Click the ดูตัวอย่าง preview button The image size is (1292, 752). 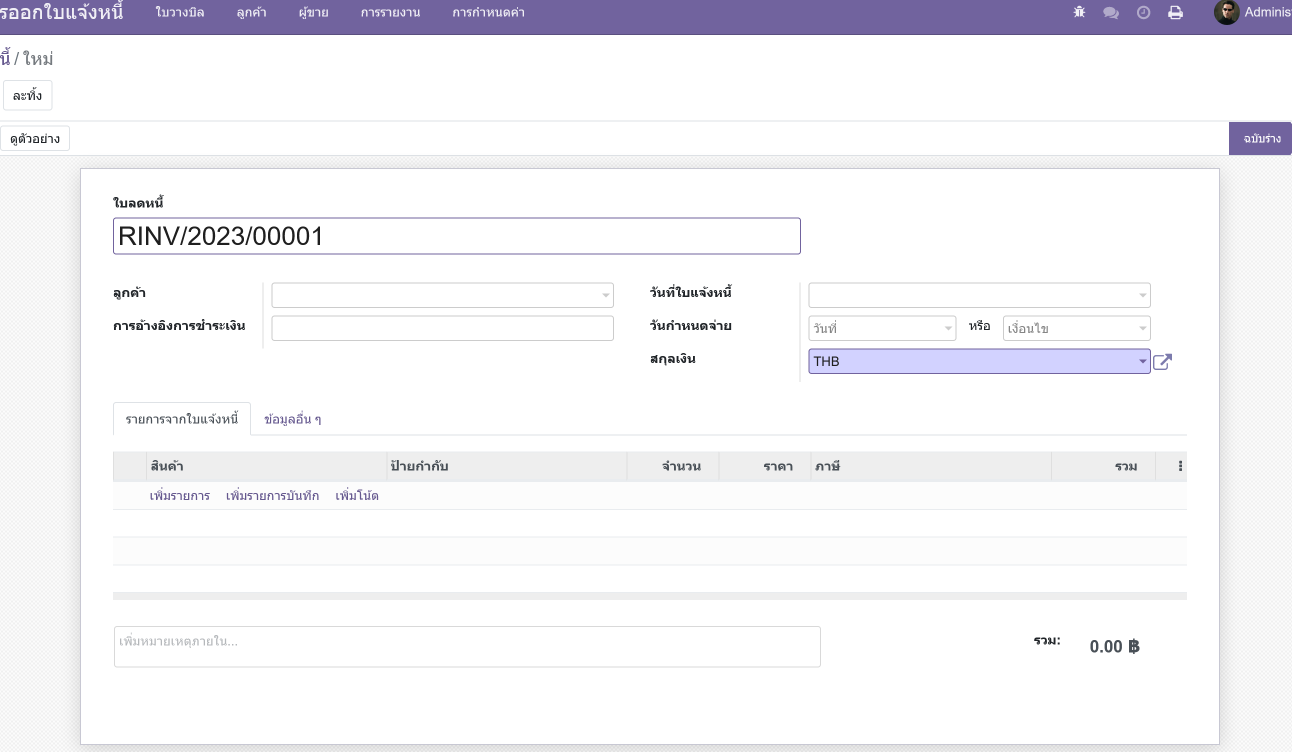(x=35, y=139)
